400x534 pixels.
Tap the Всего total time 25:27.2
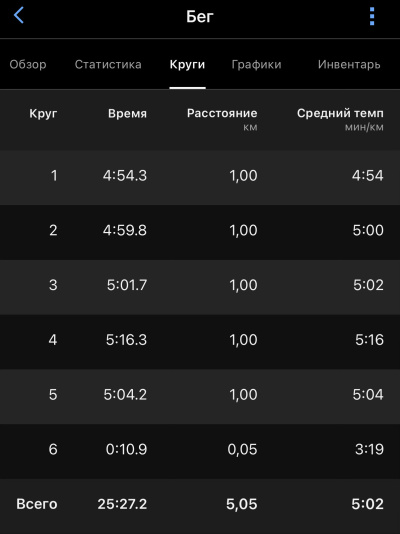(122, 504)
